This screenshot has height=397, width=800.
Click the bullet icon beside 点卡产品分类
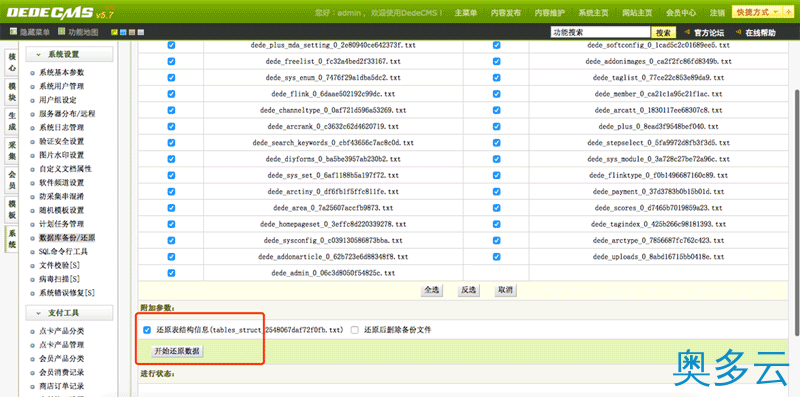(33, 331)
